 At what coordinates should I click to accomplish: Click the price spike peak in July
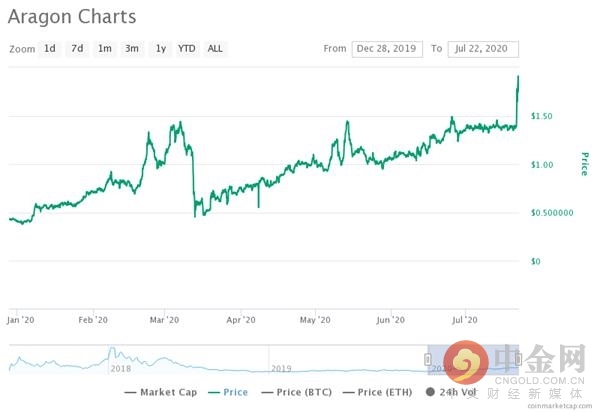coord(518,77)
